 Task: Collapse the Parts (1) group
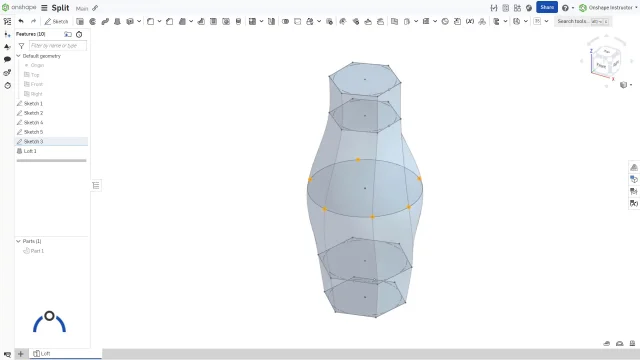point(18,241)
